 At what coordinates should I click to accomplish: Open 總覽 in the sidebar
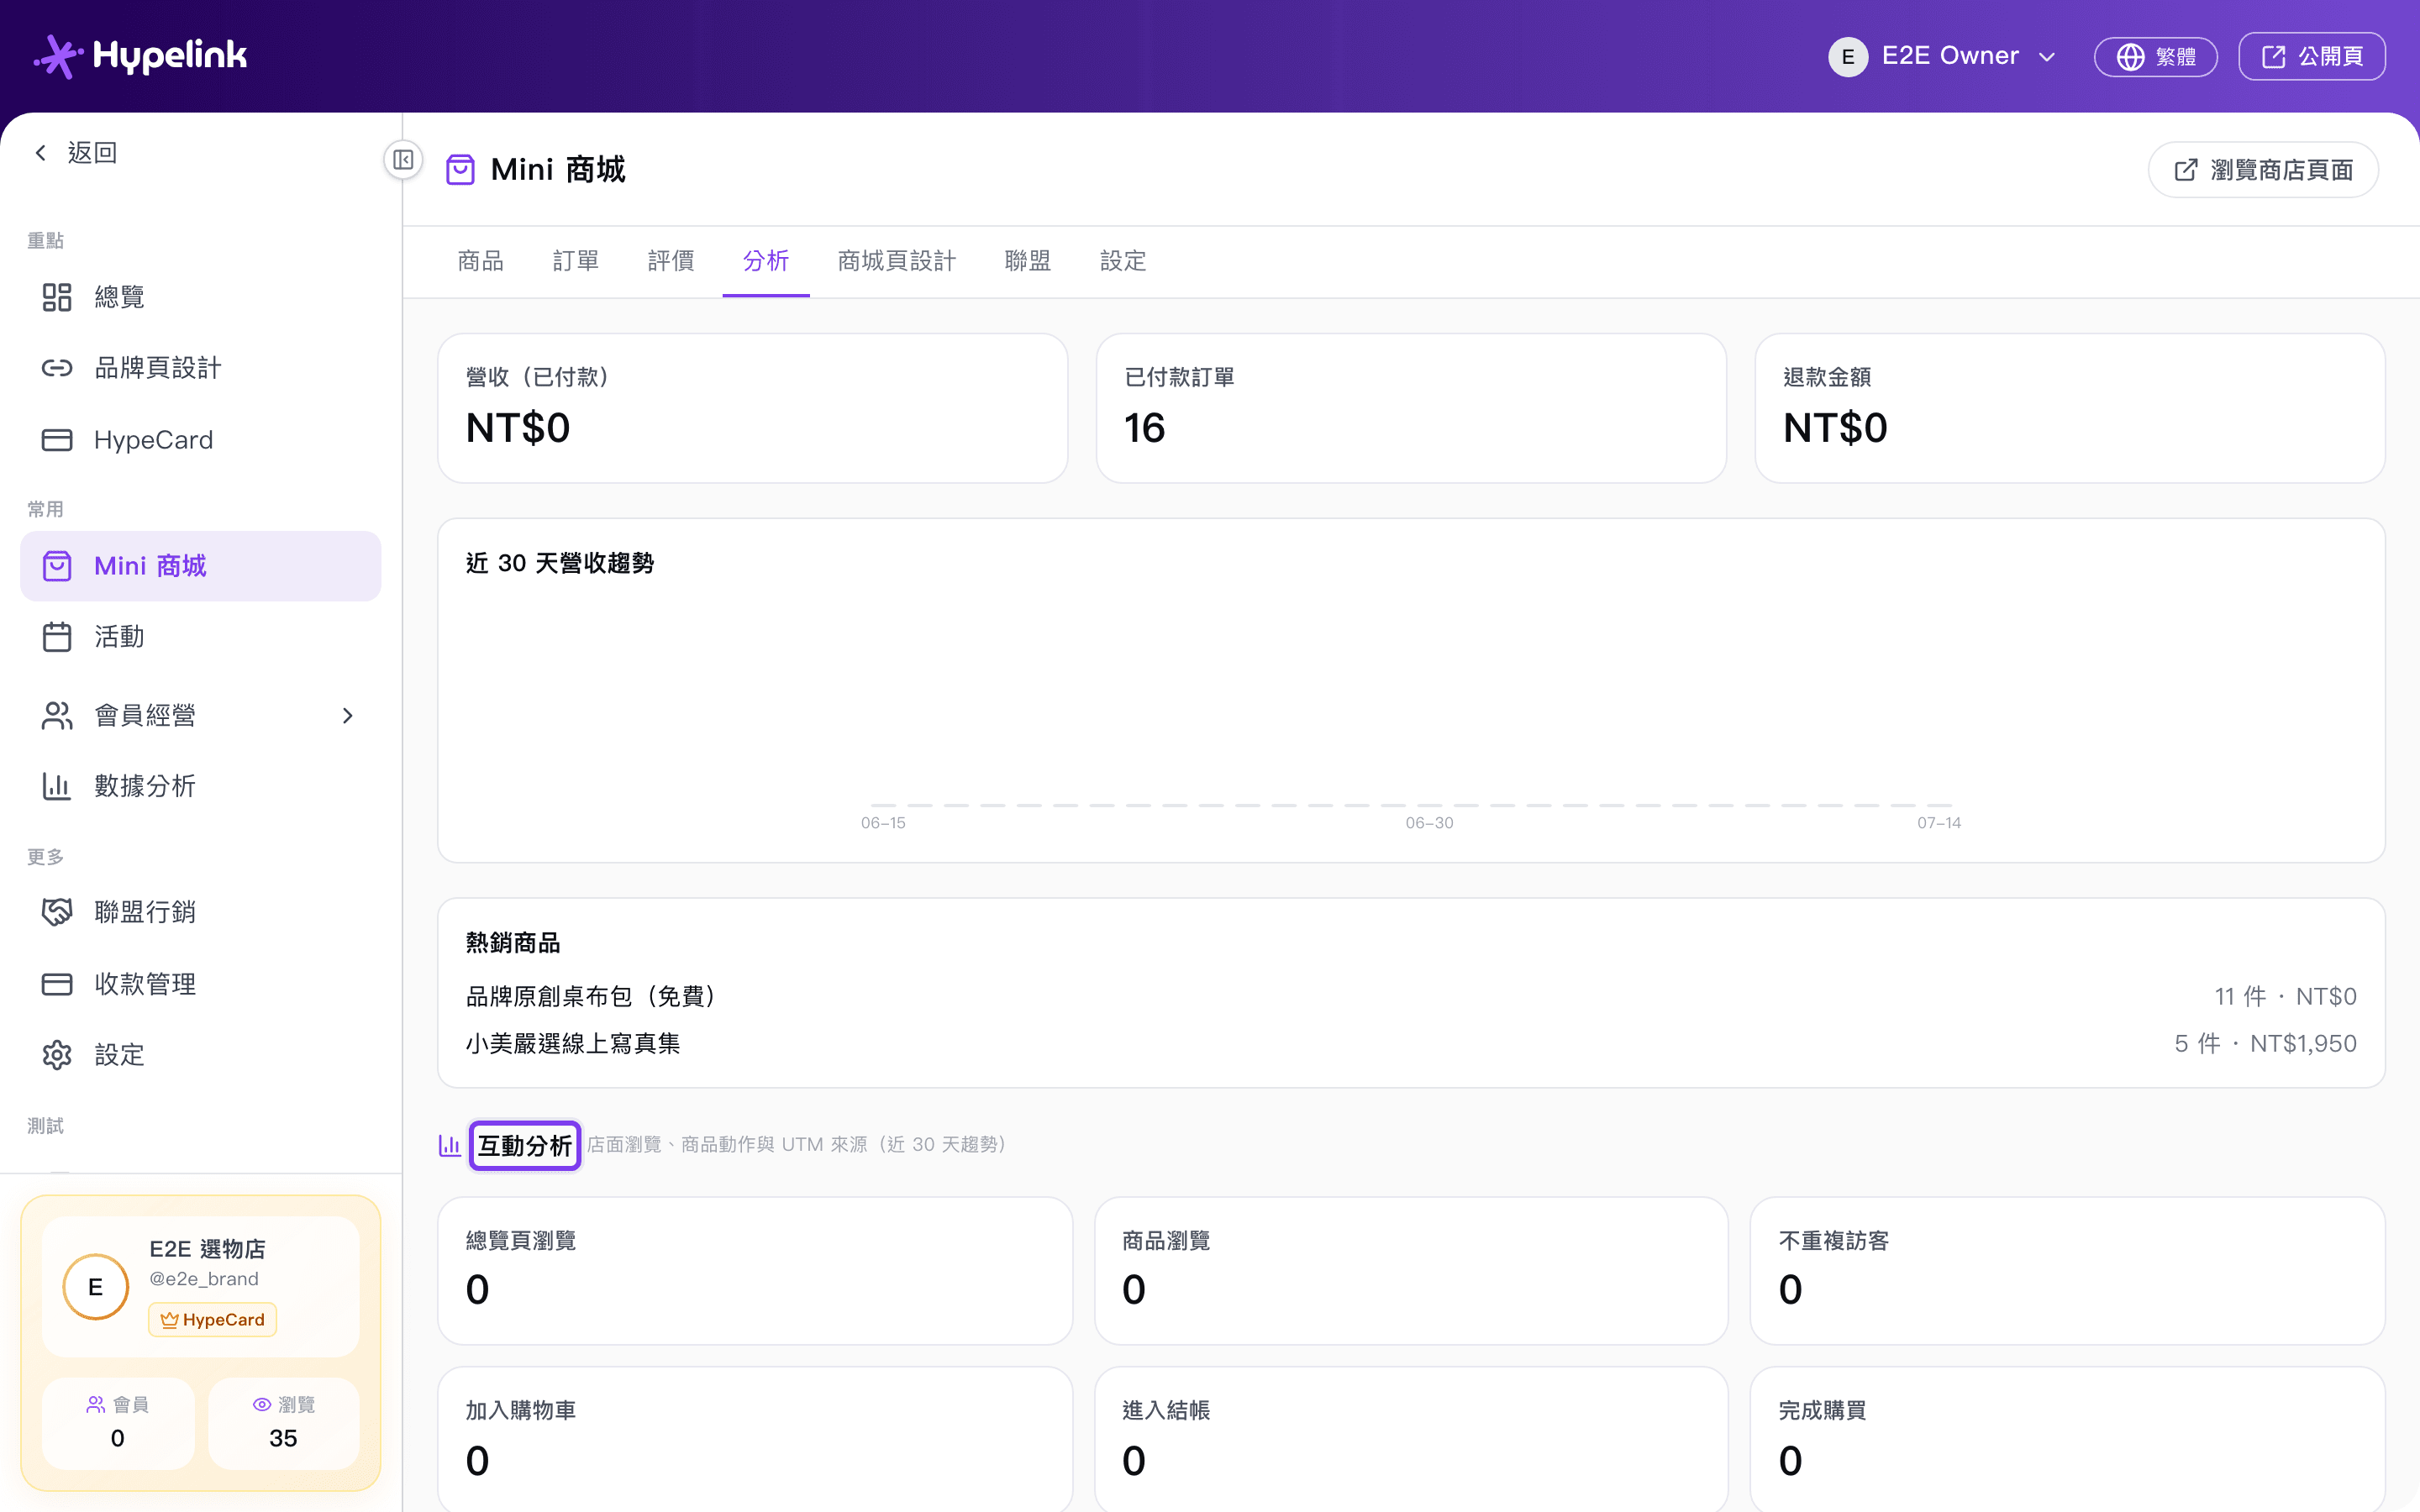point(201,297)
